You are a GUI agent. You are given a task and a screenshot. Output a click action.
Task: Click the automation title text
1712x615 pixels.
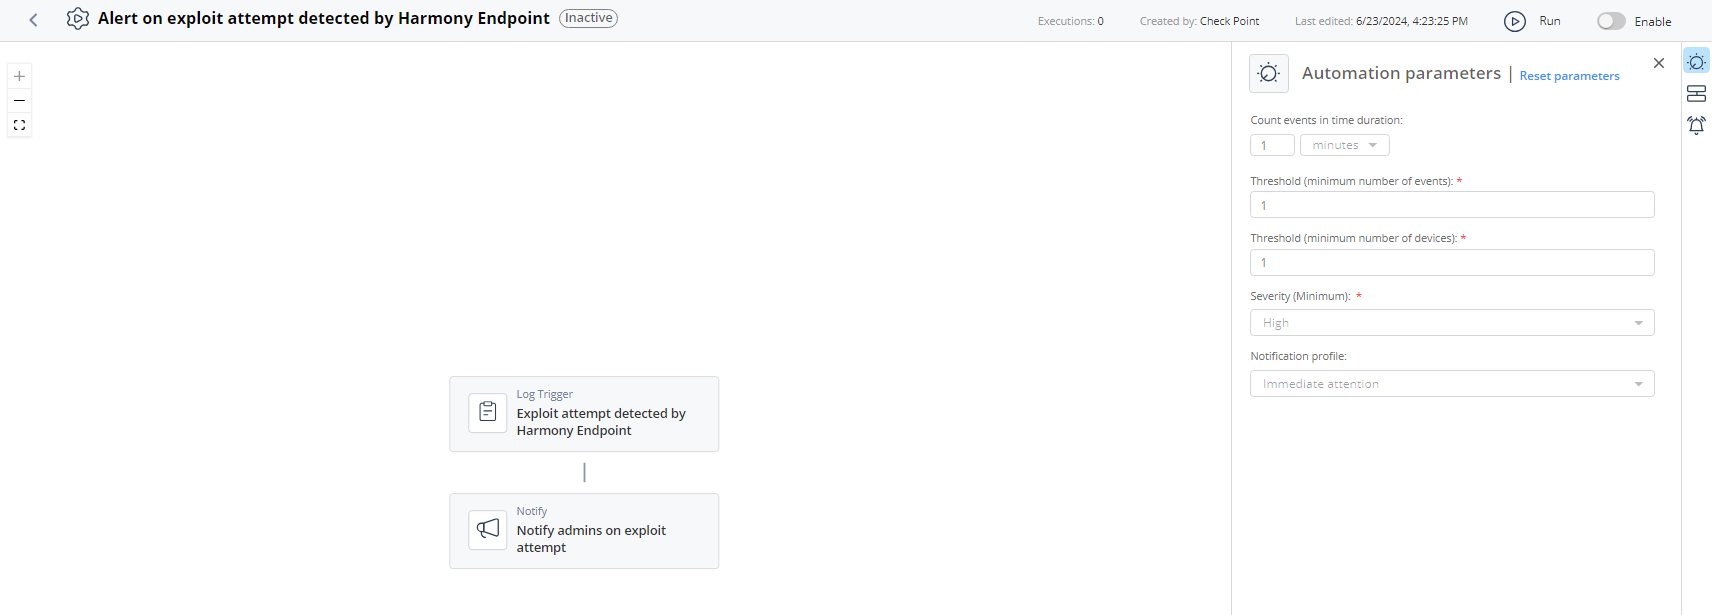tap(324, 18)
